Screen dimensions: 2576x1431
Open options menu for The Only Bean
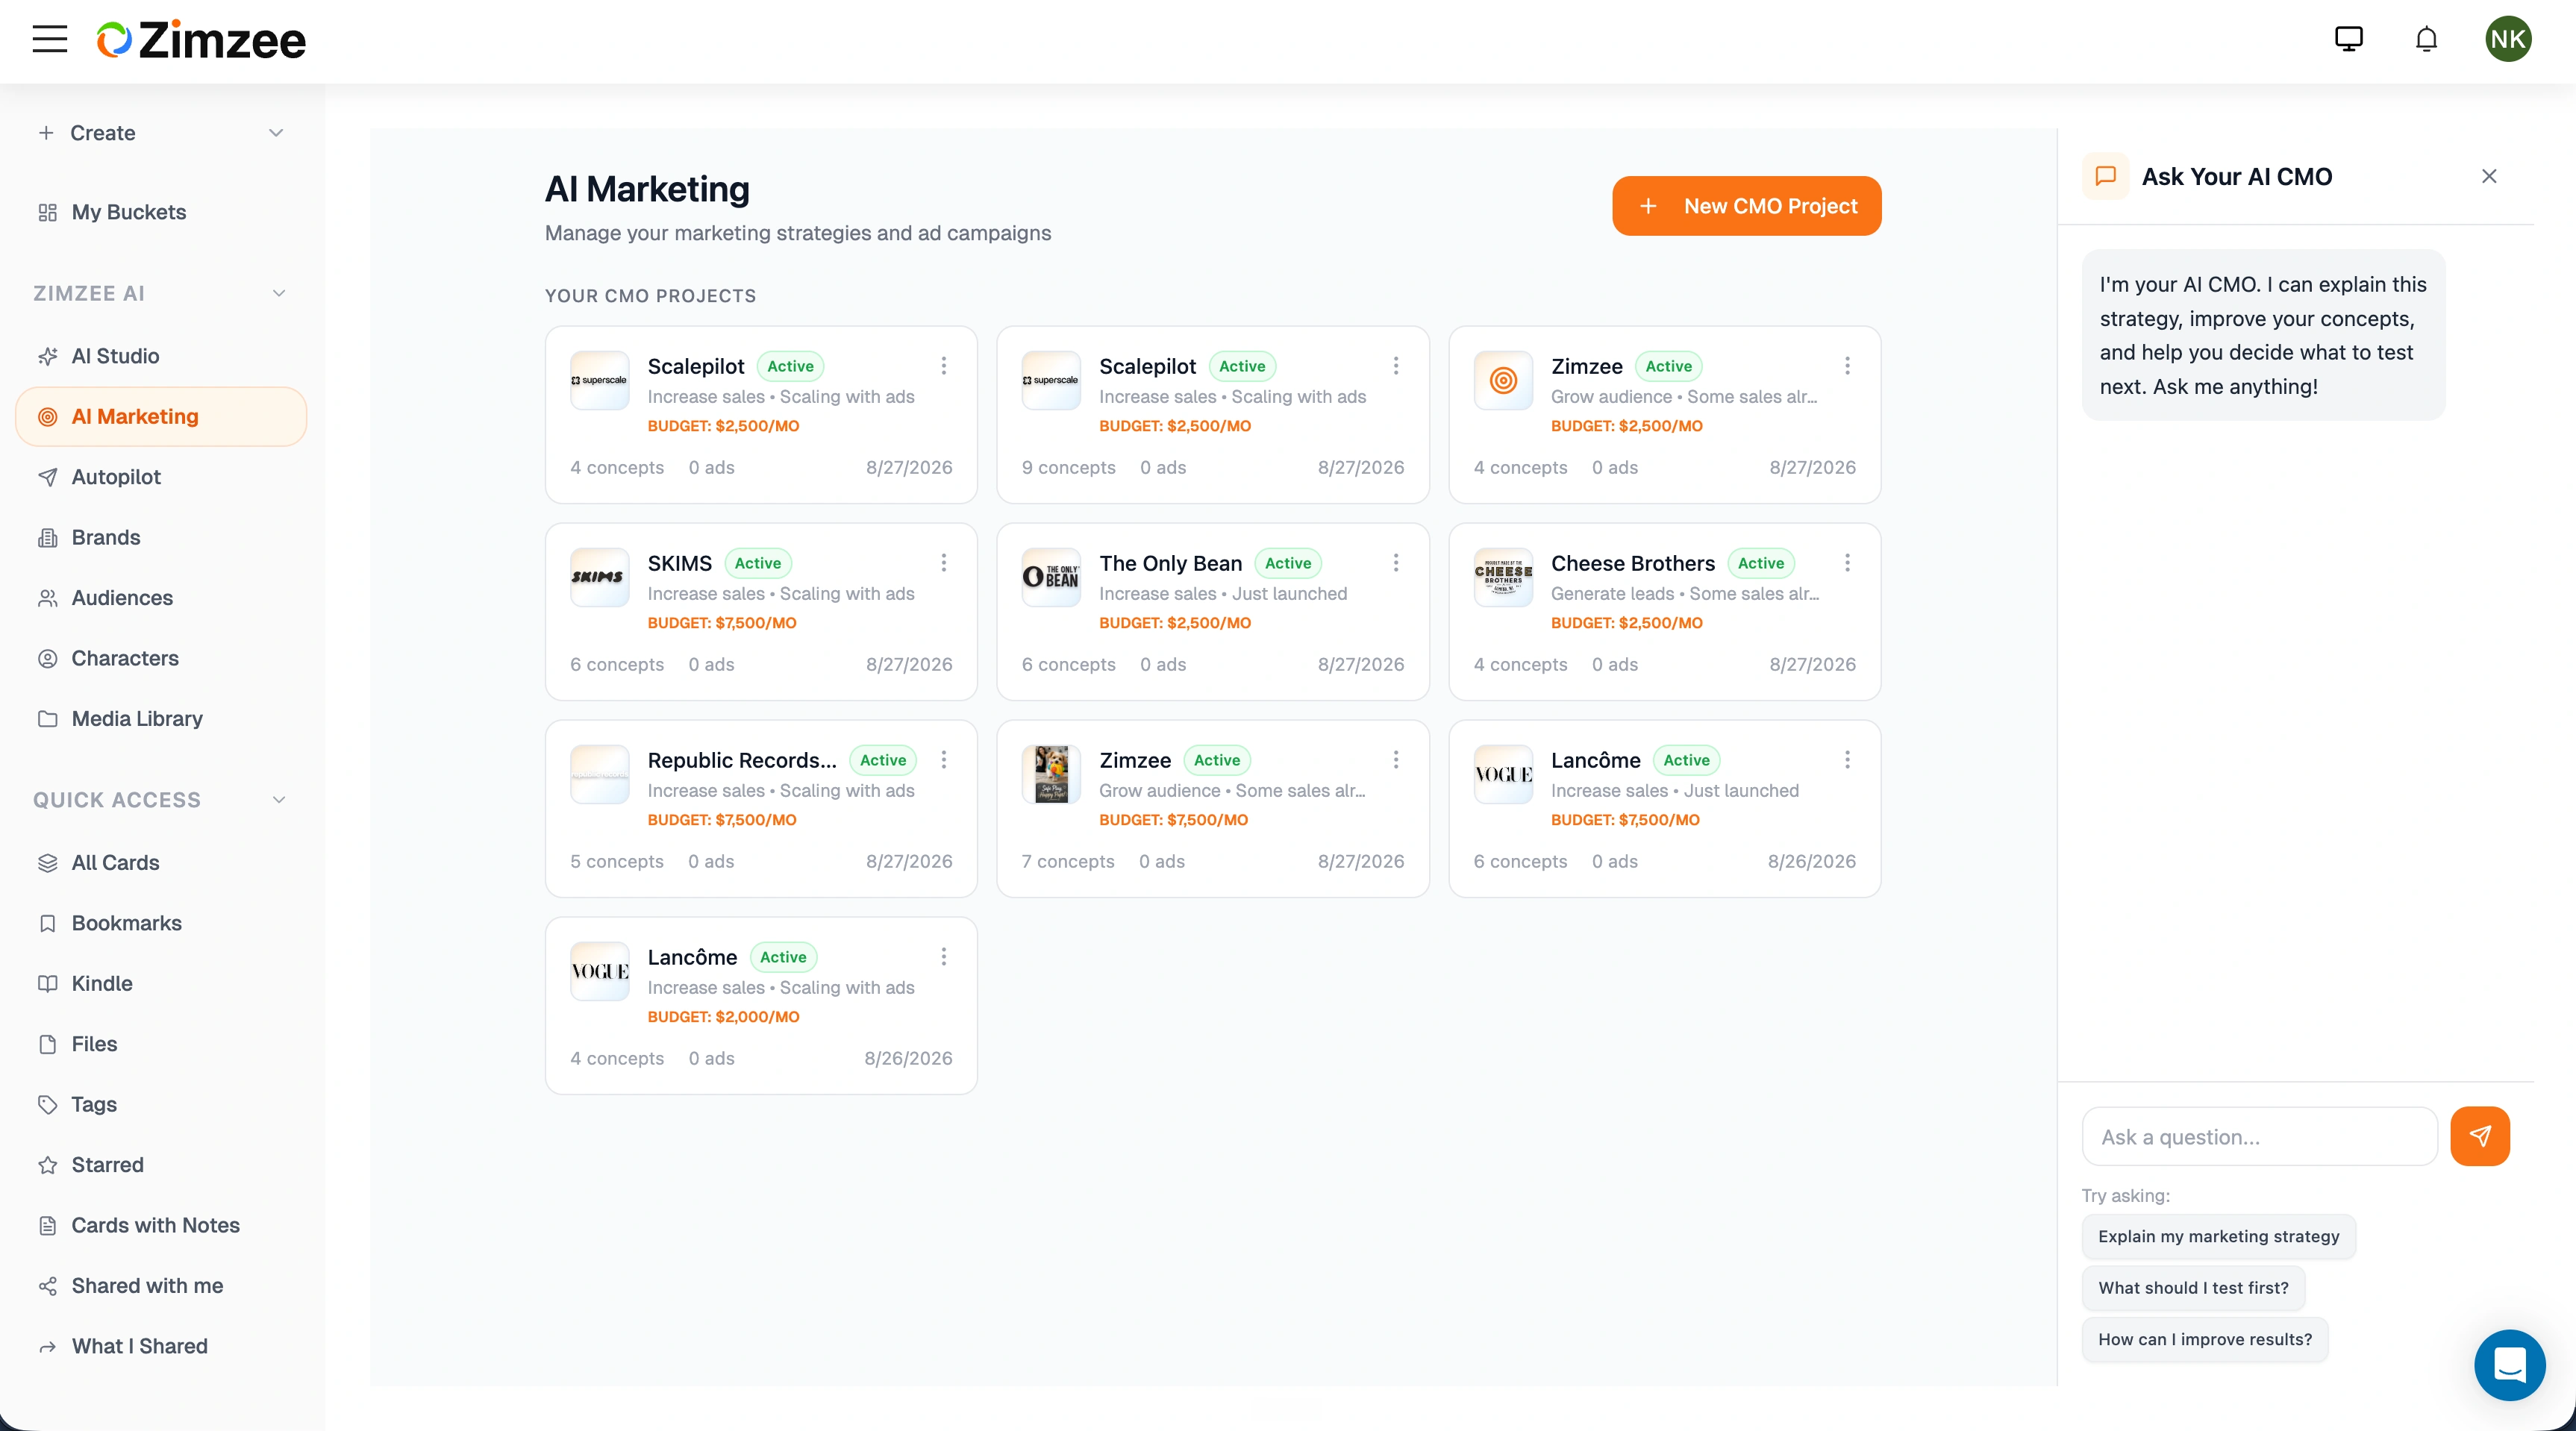[x=1395, y=563]
